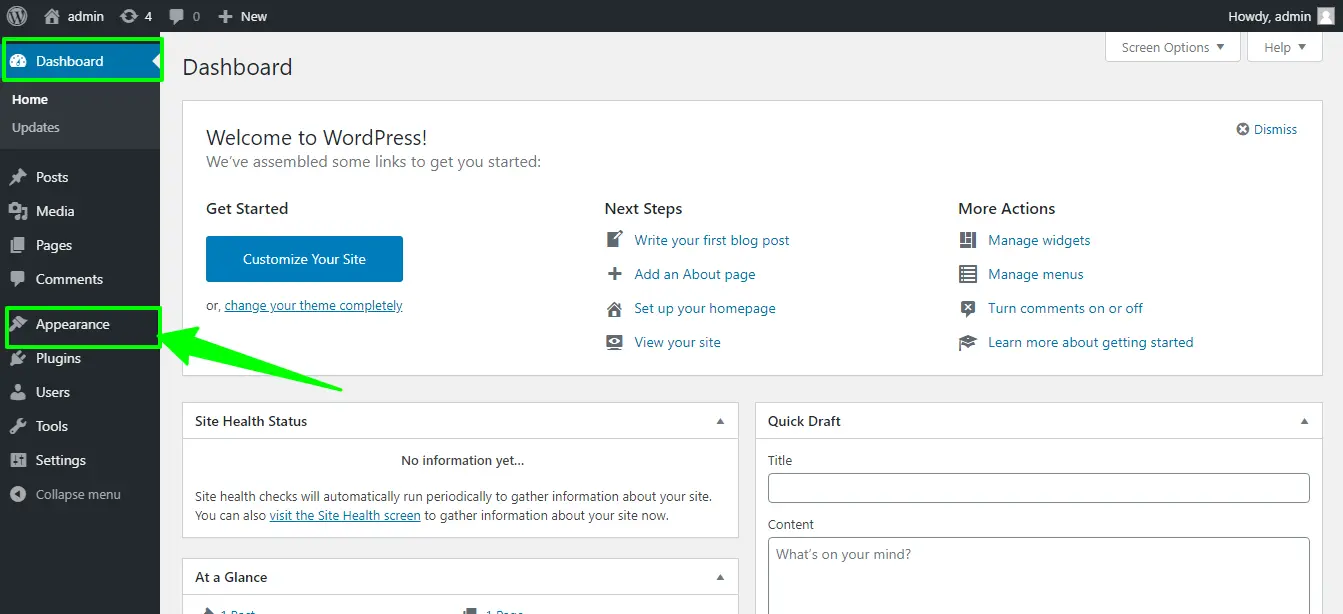Collapse the Site Health Status panel
The width and height of the screenshot is (1343, 614).
[720, 421]
